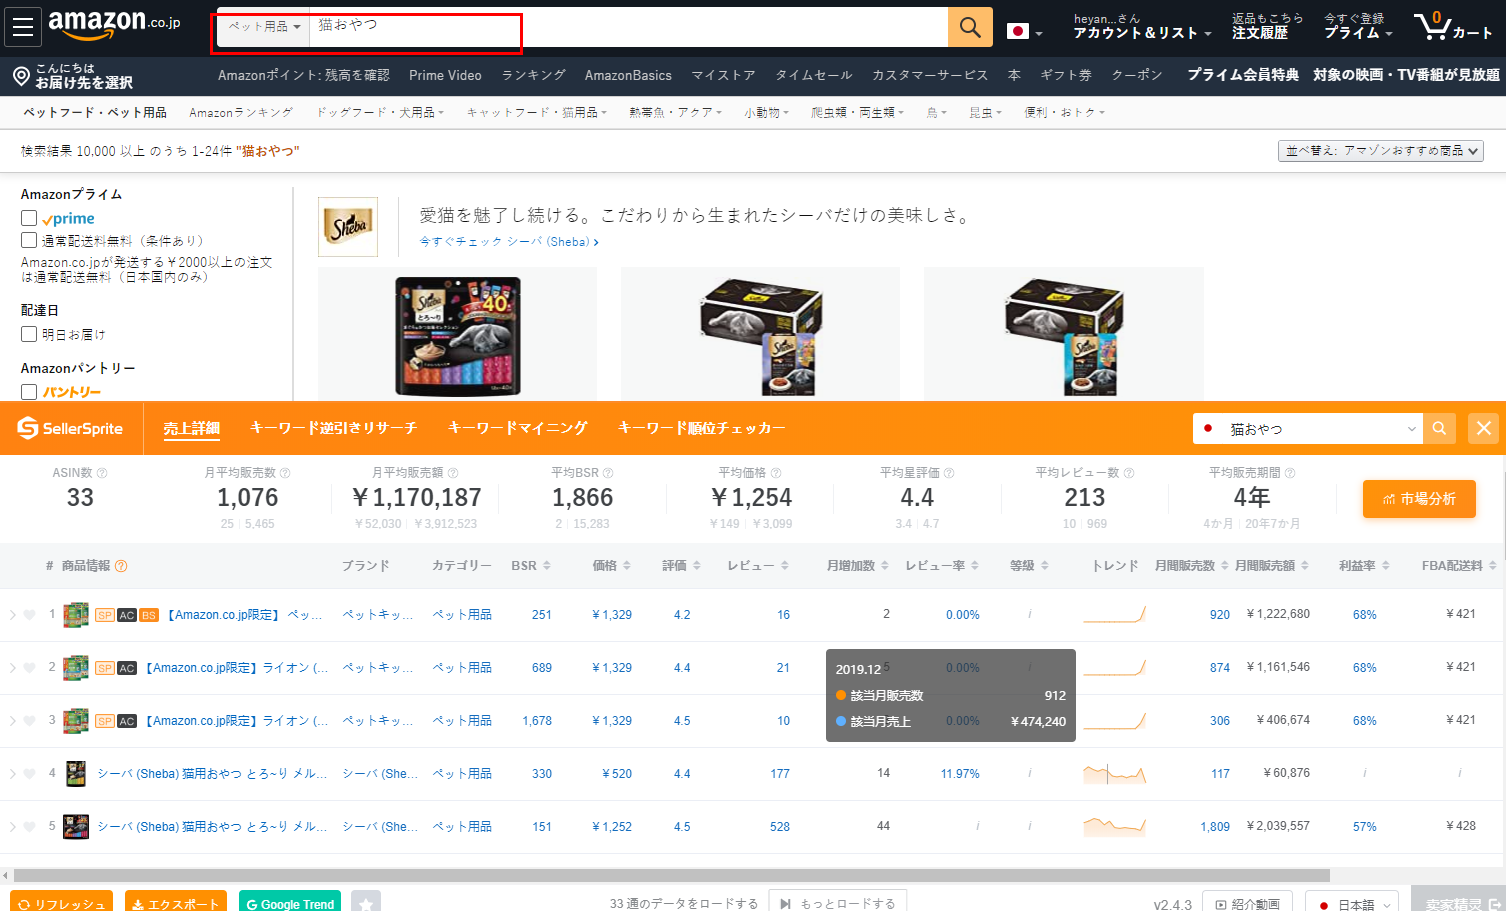Viewport: 1506px width, 911px height.
Task: Click the star favorites button at bottom
Action: click(366, 903)
